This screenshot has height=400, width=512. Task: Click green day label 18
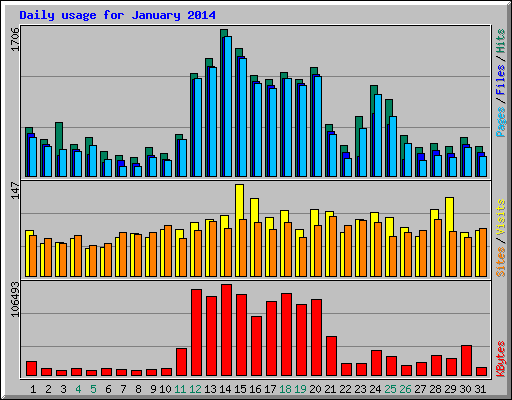coord(285,389)
